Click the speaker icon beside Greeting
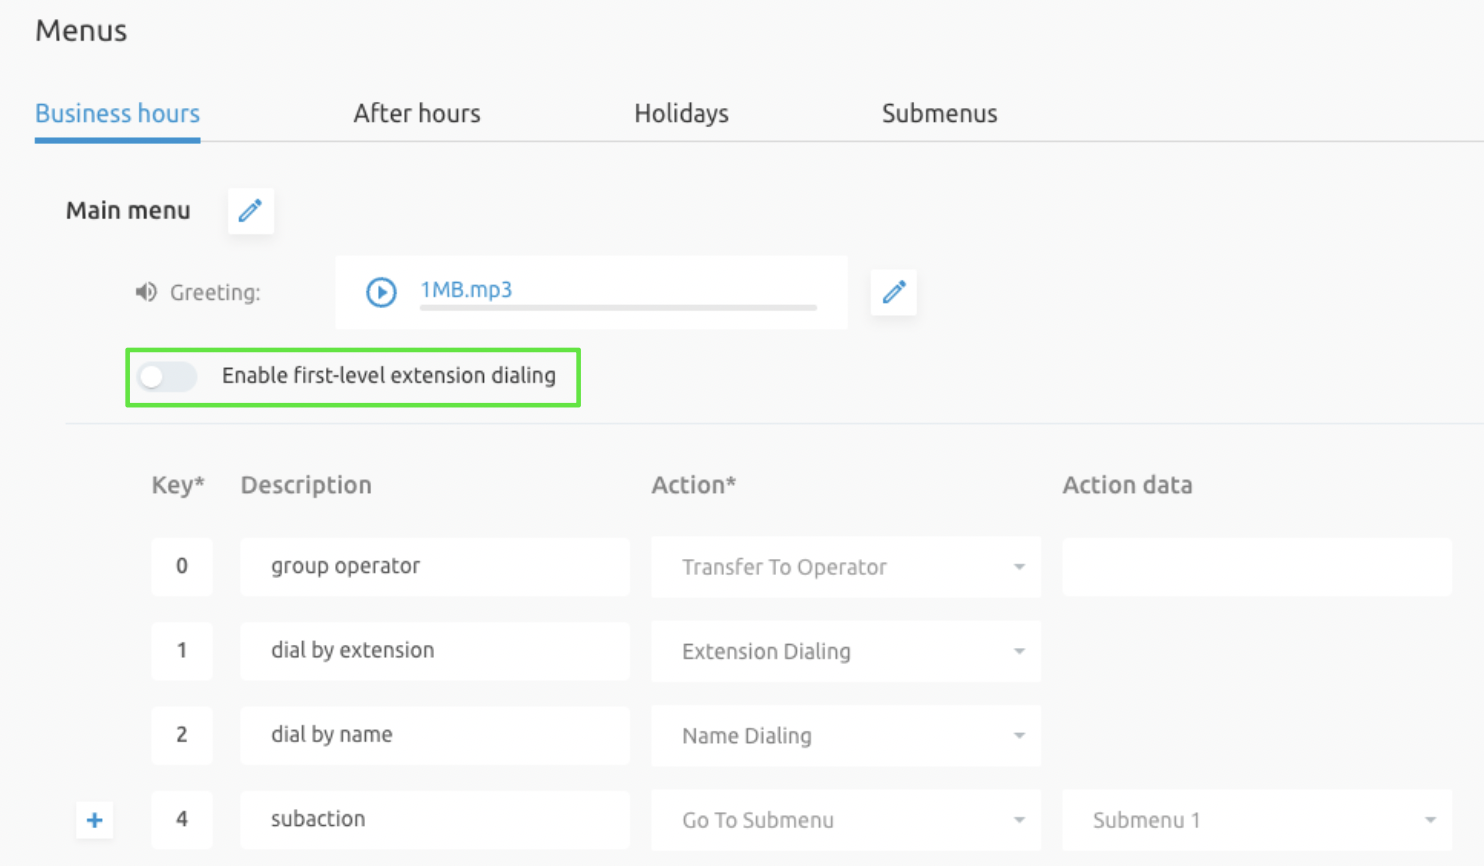1484x866 pixels. 146,292
